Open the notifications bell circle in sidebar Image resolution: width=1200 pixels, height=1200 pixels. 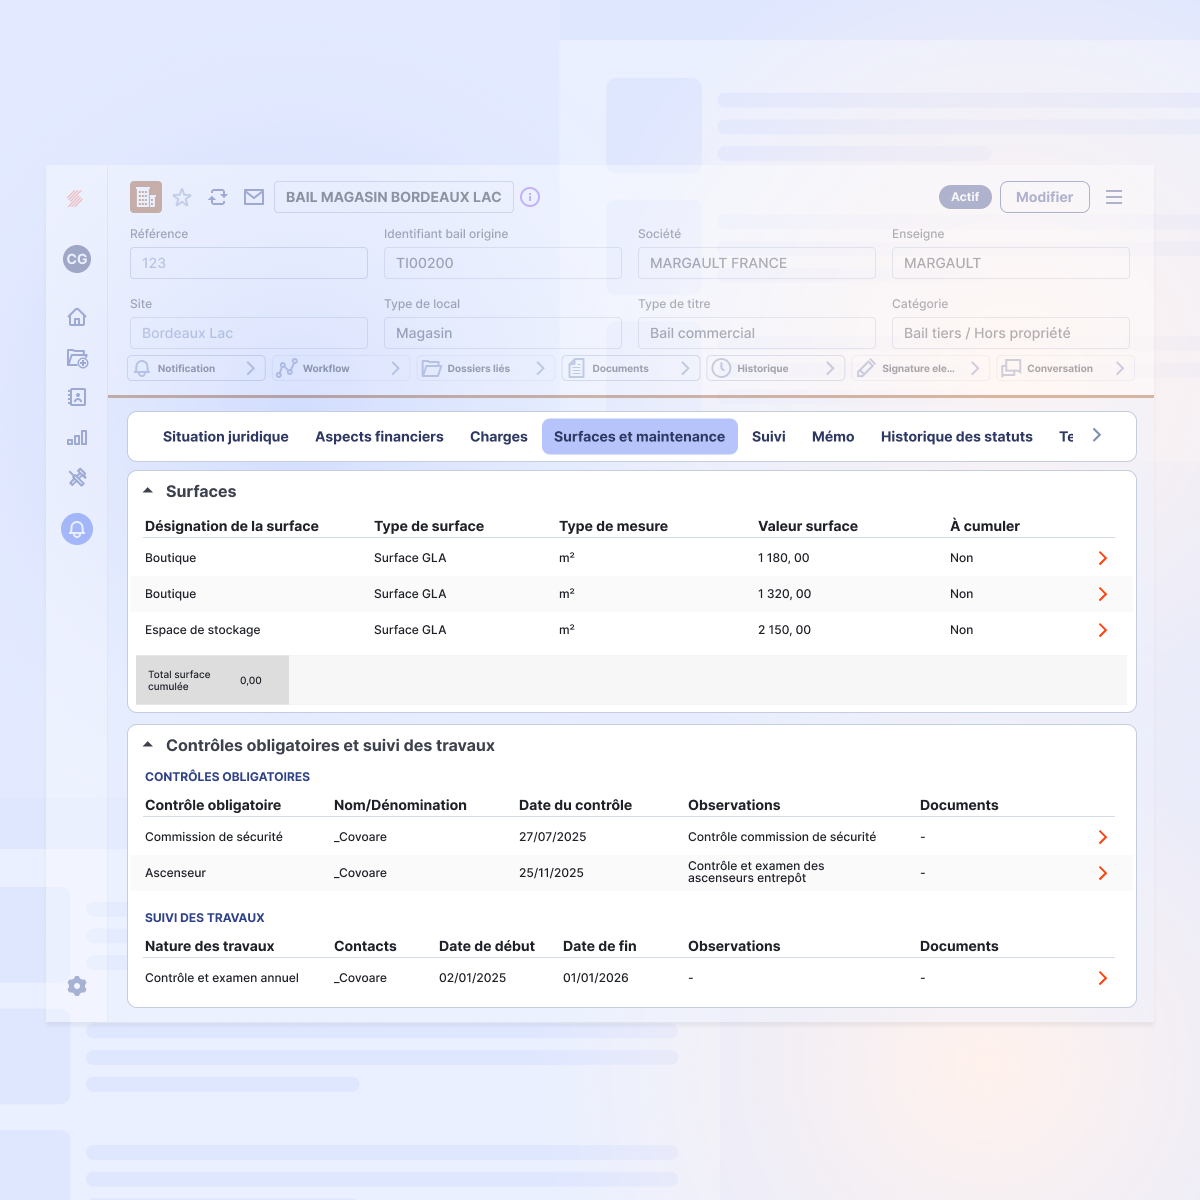coord(77,529)
